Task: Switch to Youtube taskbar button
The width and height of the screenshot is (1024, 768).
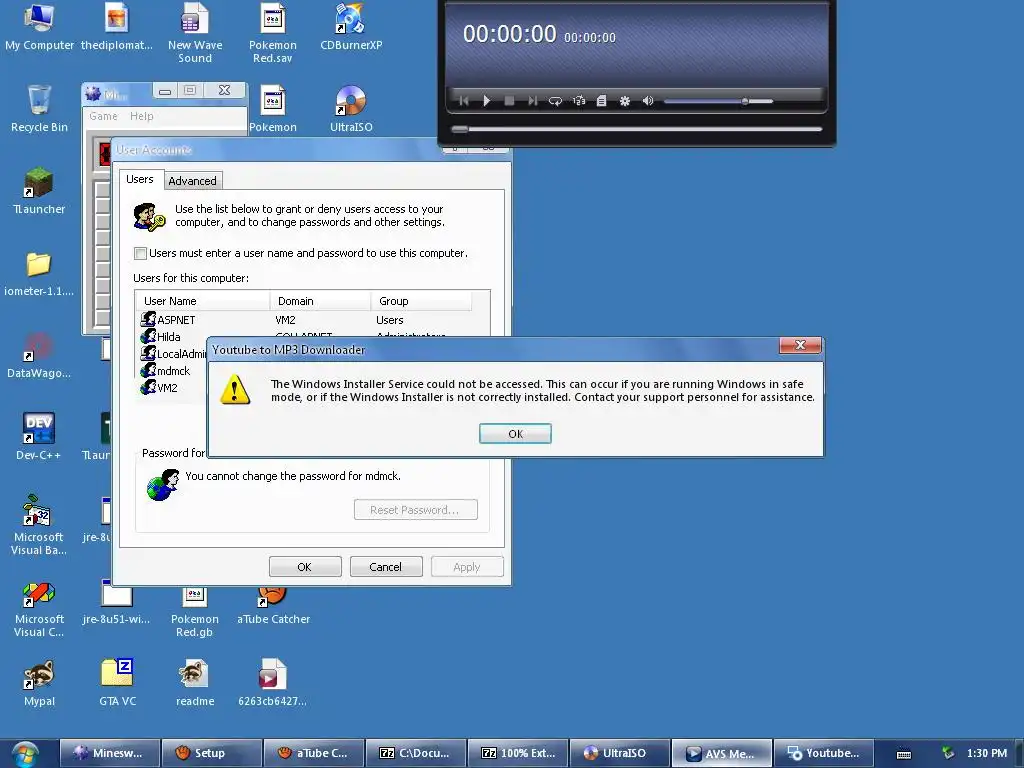Action: click(823, 753)
